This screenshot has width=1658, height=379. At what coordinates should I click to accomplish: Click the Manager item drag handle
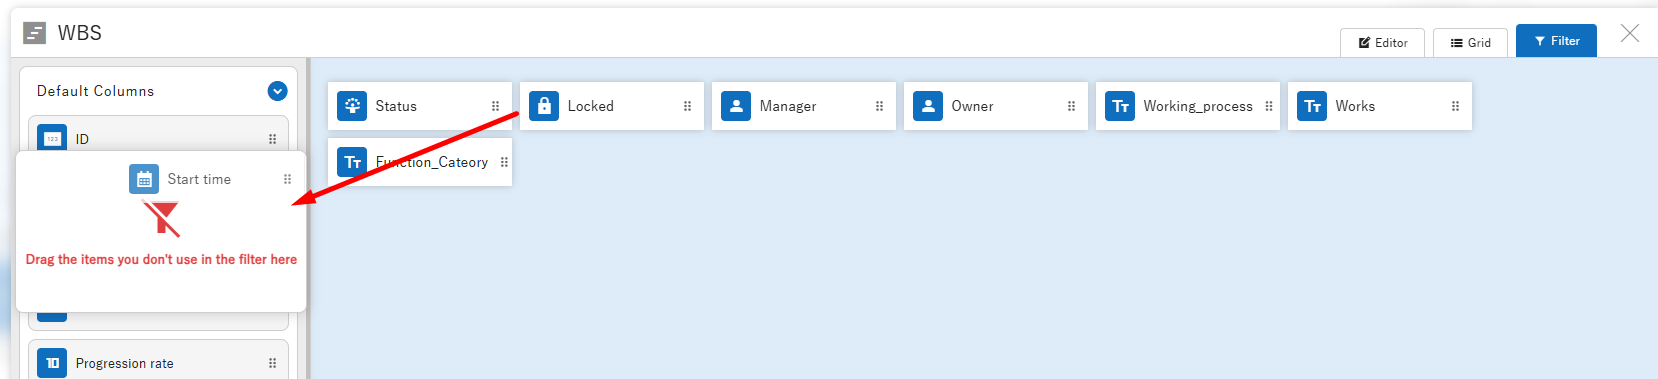879,106
